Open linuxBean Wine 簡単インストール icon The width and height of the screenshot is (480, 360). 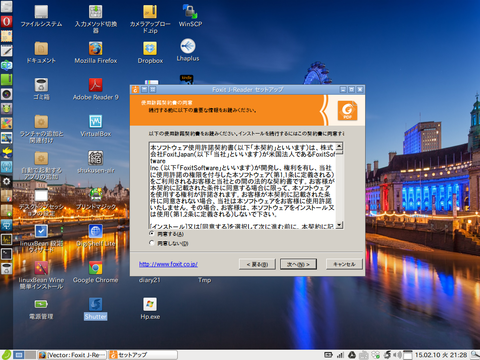coord(41,275)
